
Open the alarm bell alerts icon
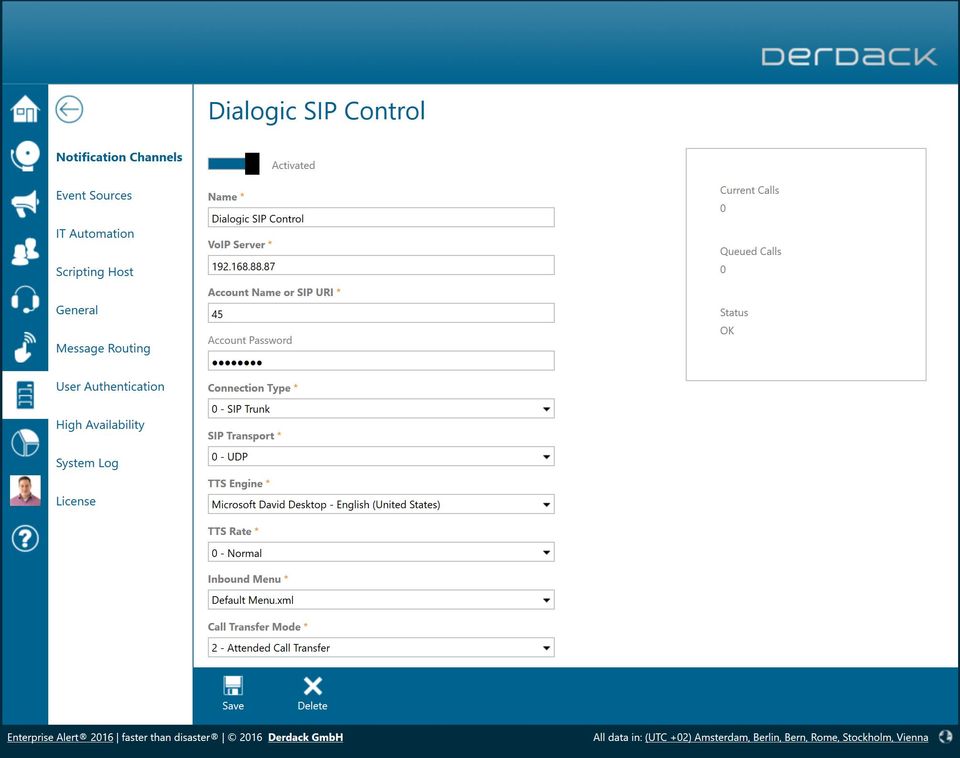point(25,156)
